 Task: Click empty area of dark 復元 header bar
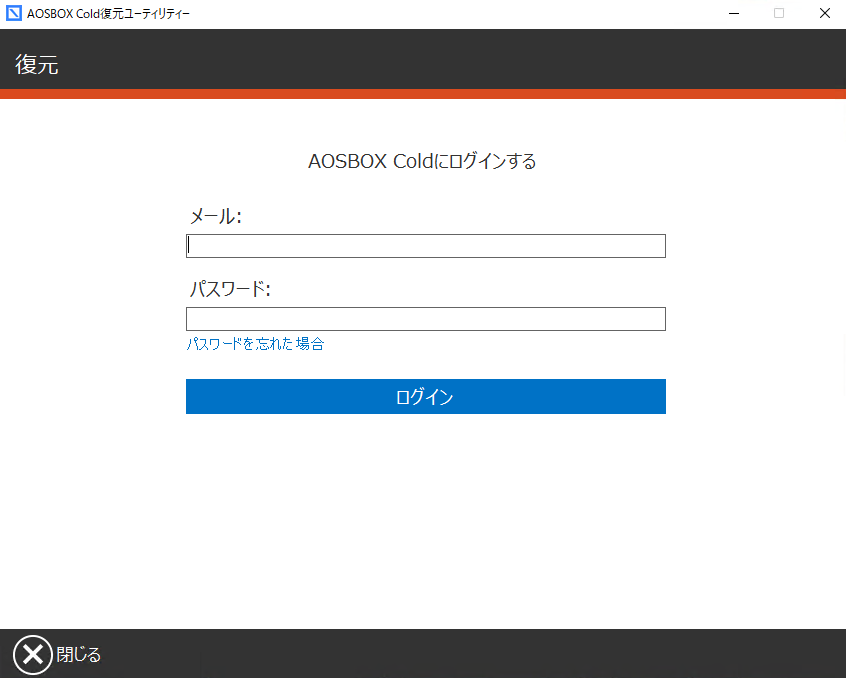click(x=450, y=60)
